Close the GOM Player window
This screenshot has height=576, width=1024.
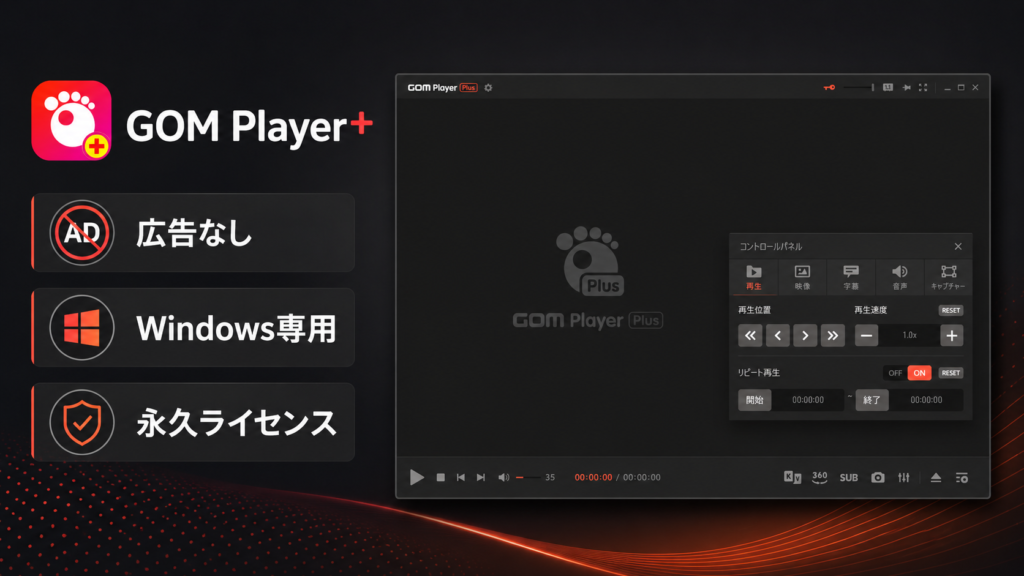pyautogui.click(x=976, y=88)
